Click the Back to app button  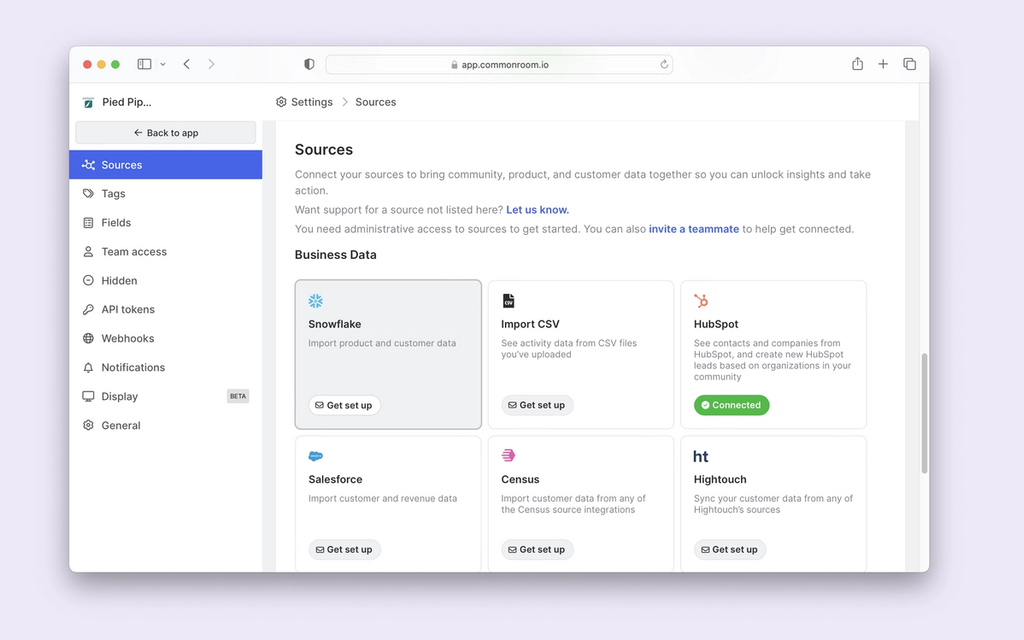[x=164, y=132]
